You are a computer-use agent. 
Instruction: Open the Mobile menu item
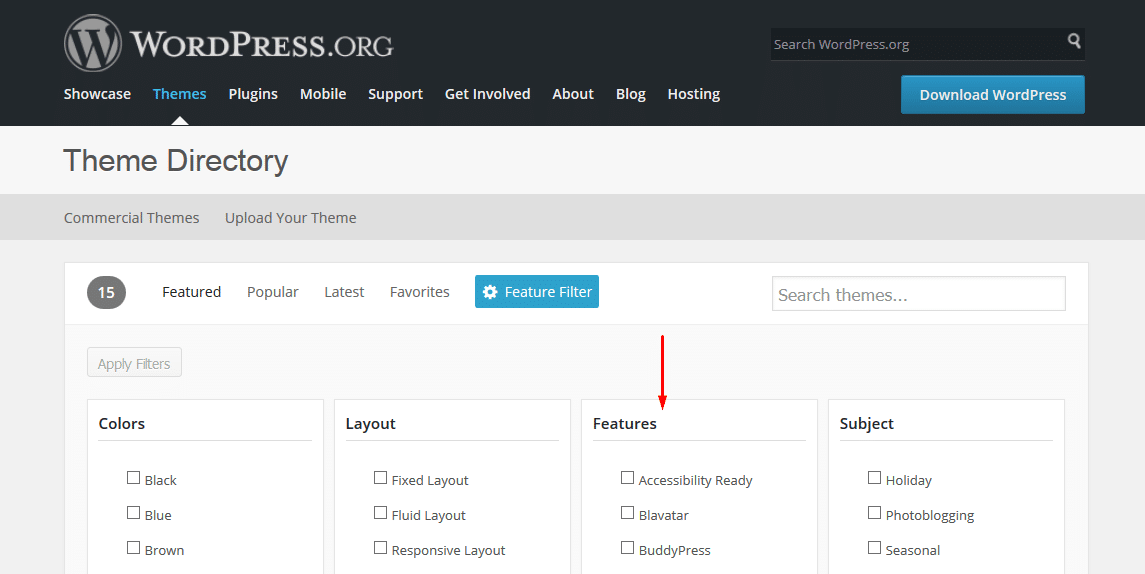[x=323, y=94]
